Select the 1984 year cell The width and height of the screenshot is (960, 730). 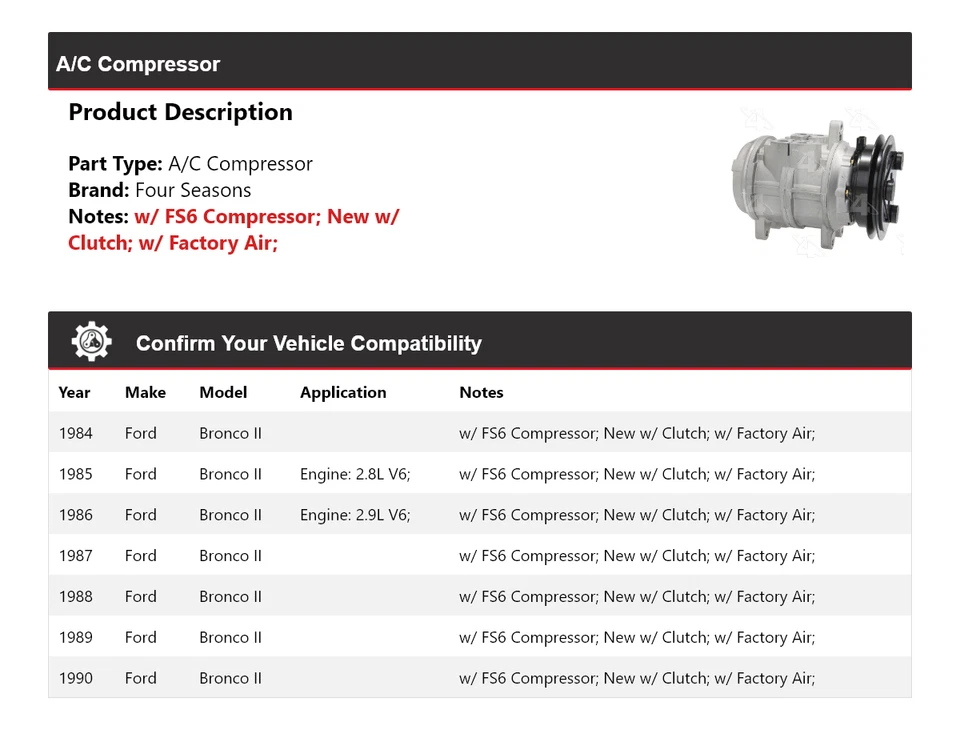click(76, 433)
